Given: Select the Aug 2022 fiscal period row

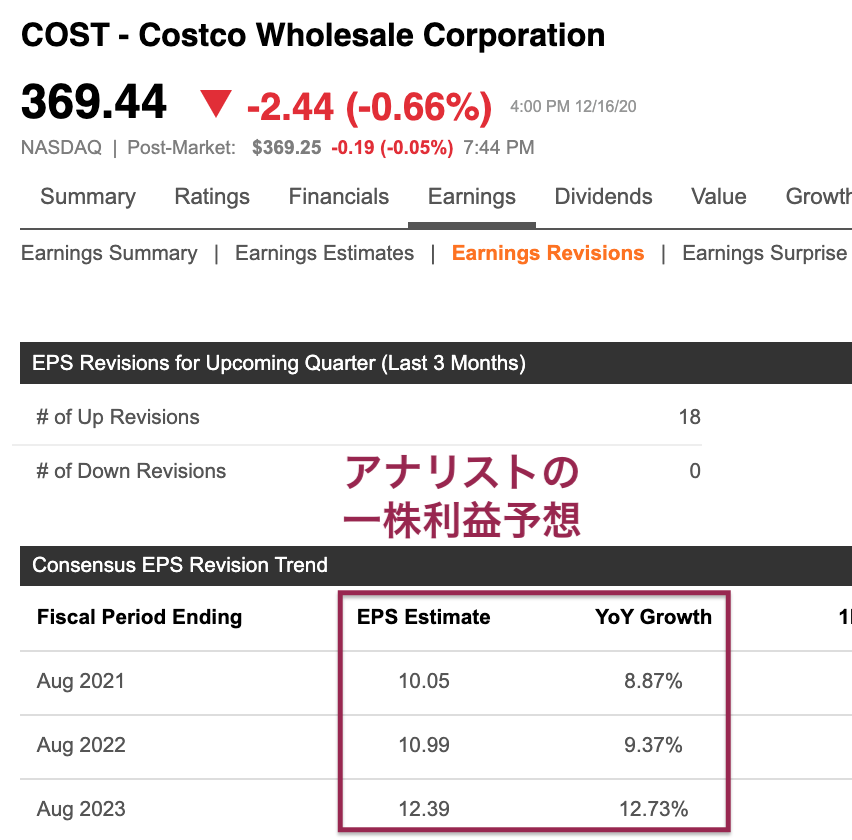Looking at the screenshot, I should pyautogui.click(x=436, y=745).
